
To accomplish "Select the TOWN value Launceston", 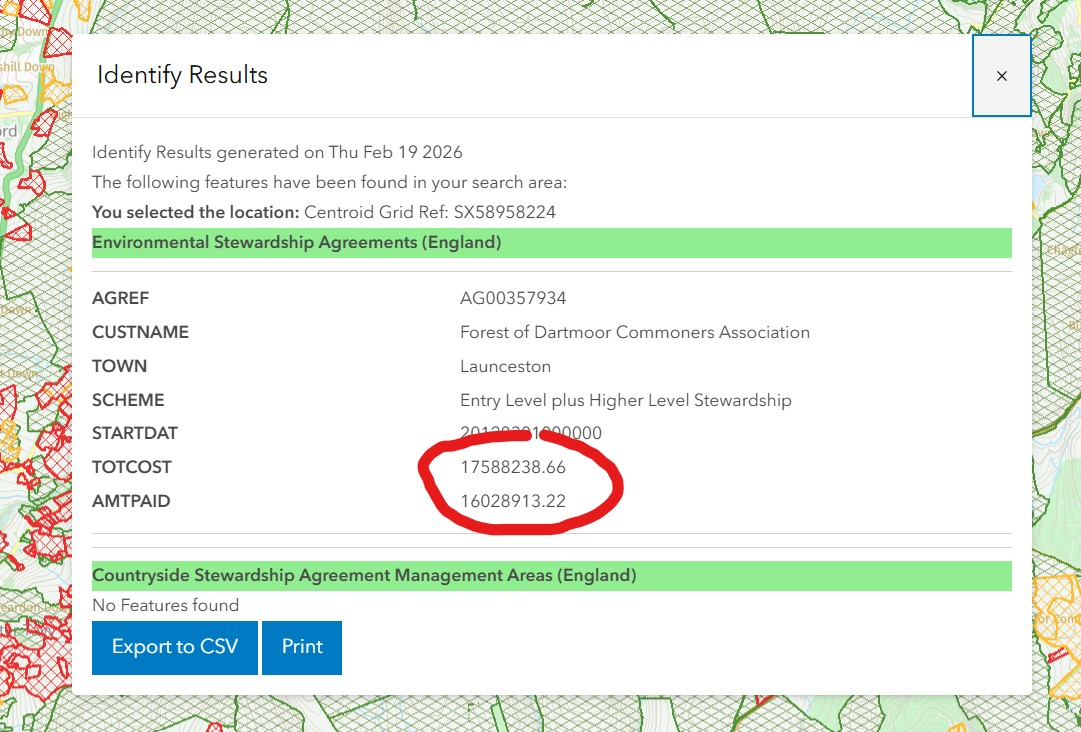I will point(505,366).
